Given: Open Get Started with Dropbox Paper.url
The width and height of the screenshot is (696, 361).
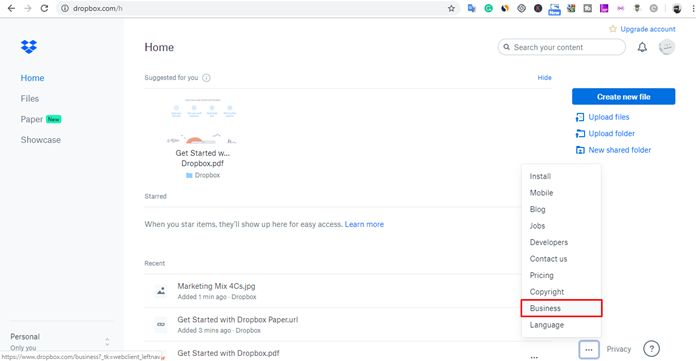Looking at the screenshot, I should [237, 320].
